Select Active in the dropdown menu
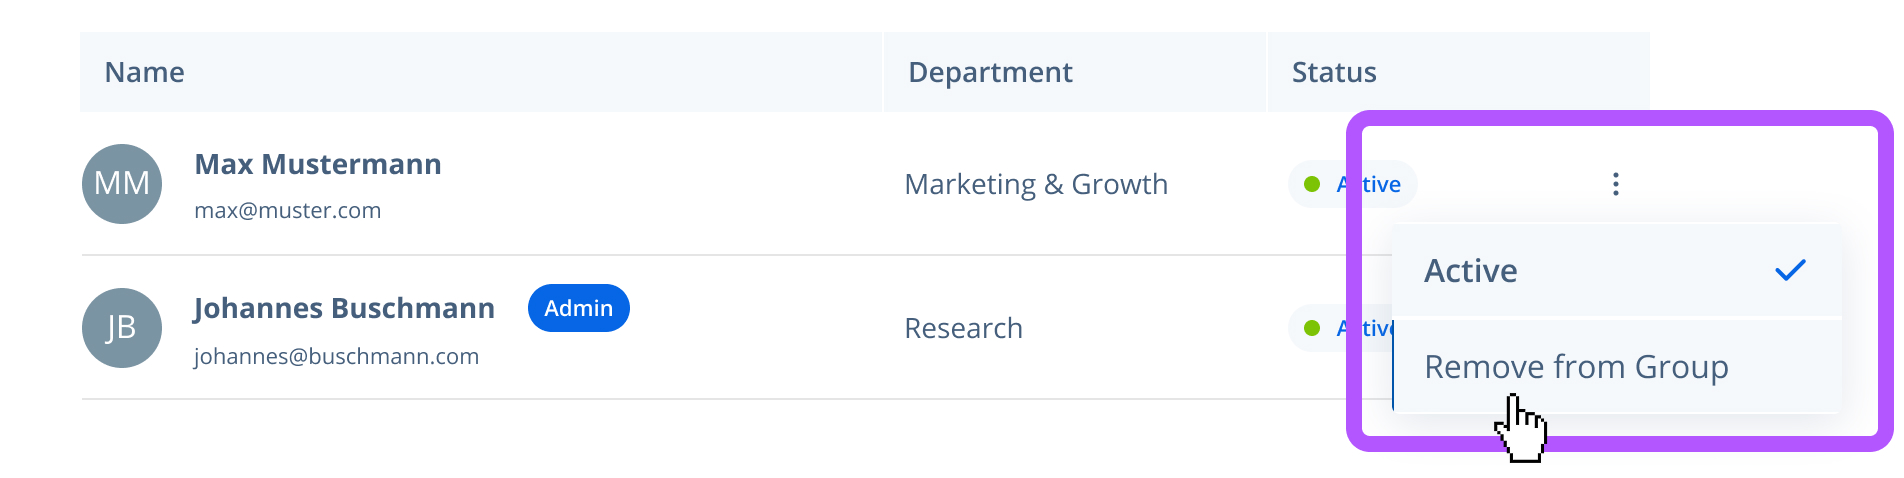 (x=1471, y=271)
